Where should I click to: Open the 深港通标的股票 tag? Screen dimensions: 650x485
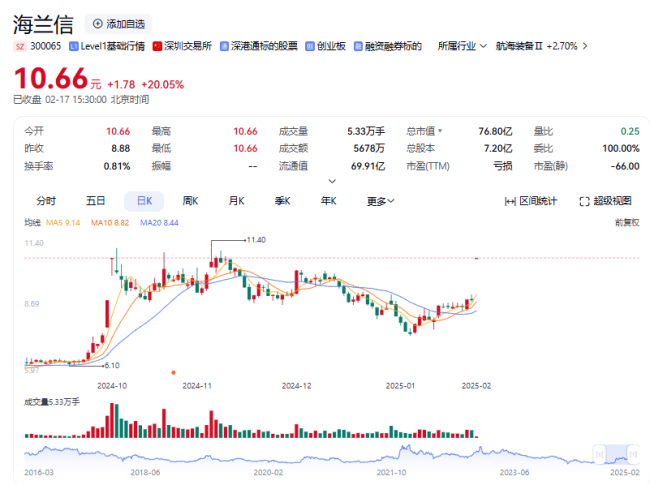tap(259, 46)
